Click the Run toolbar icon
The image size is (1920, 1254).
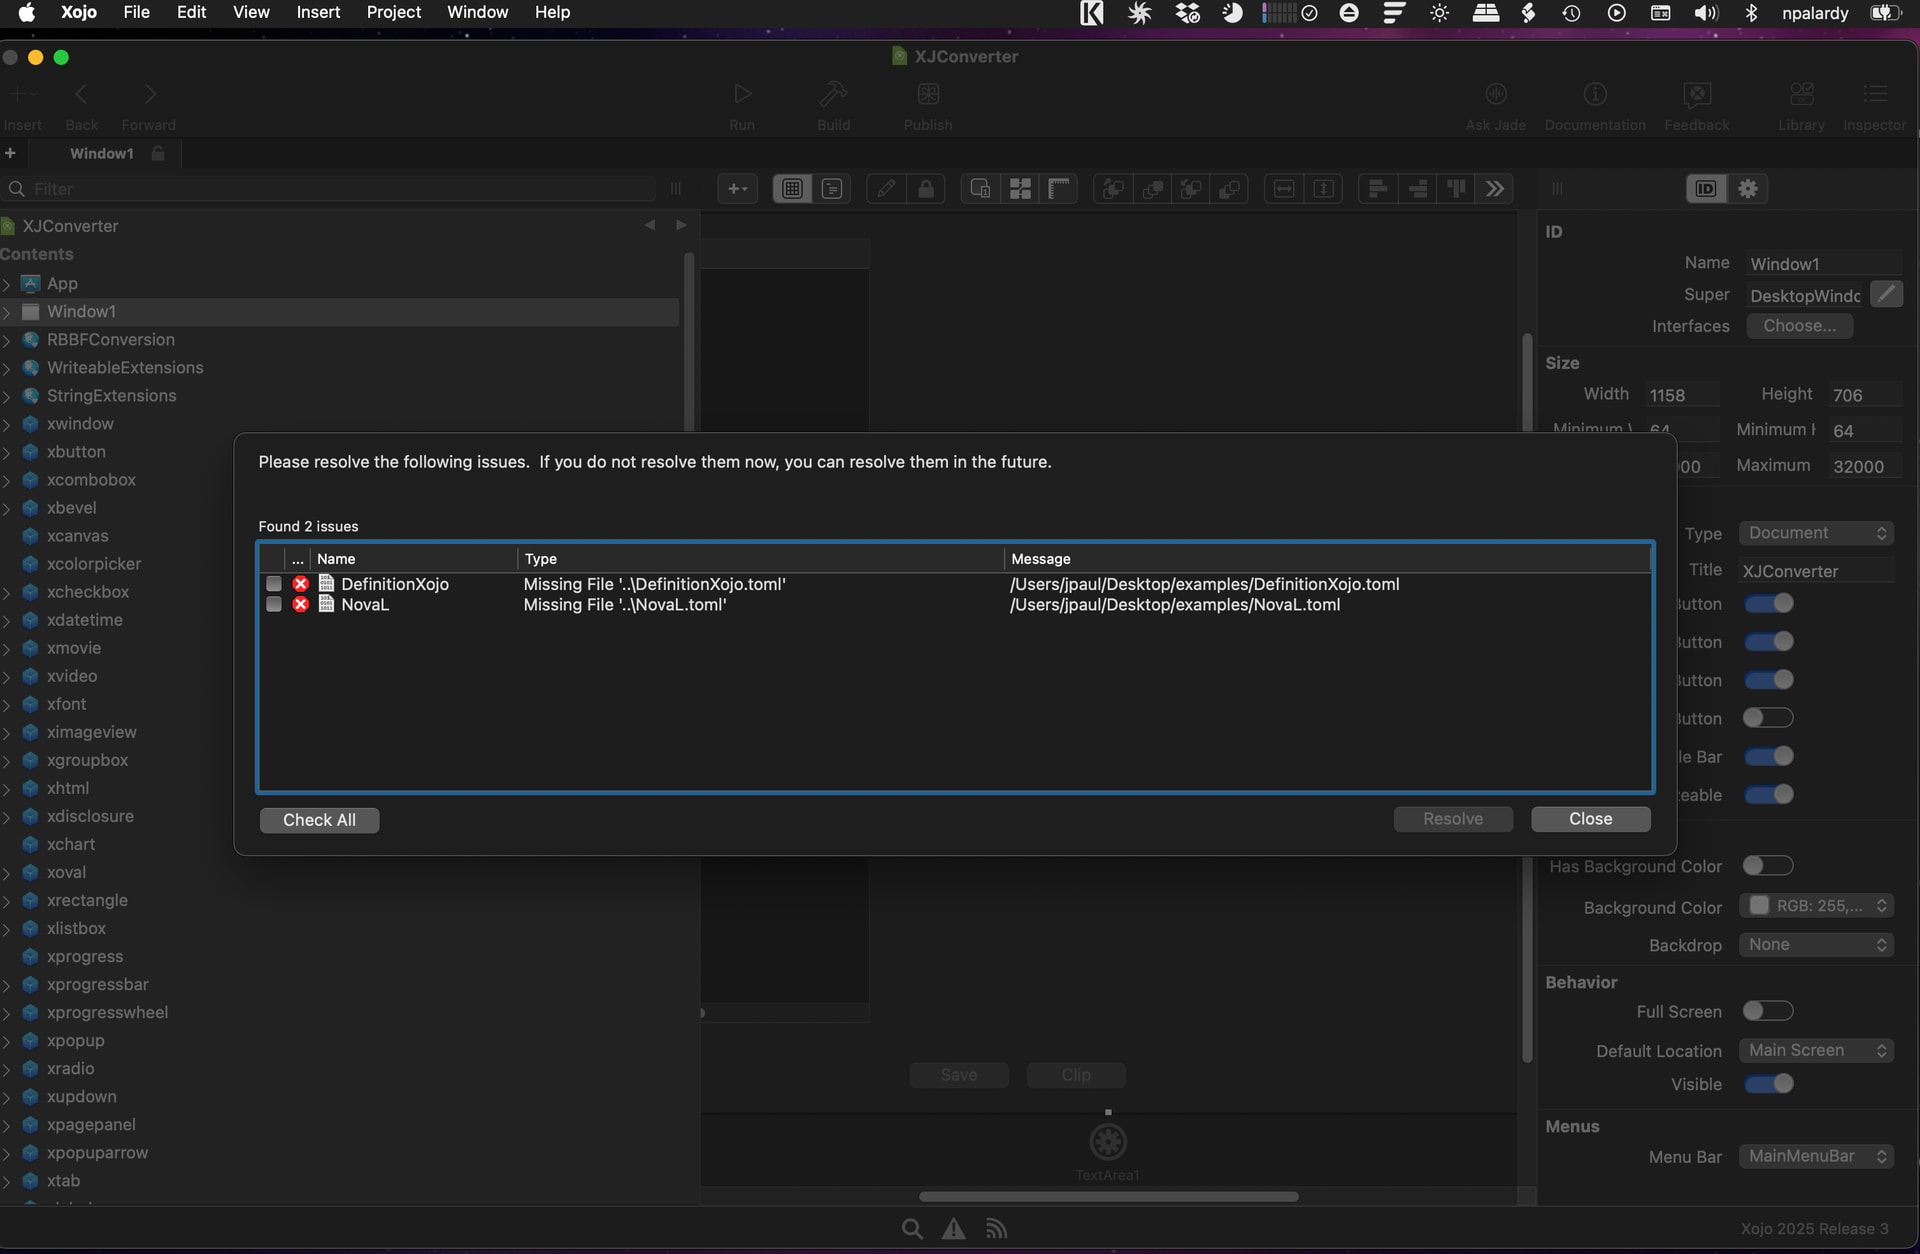pyautogui.click(x=742, y=95)
